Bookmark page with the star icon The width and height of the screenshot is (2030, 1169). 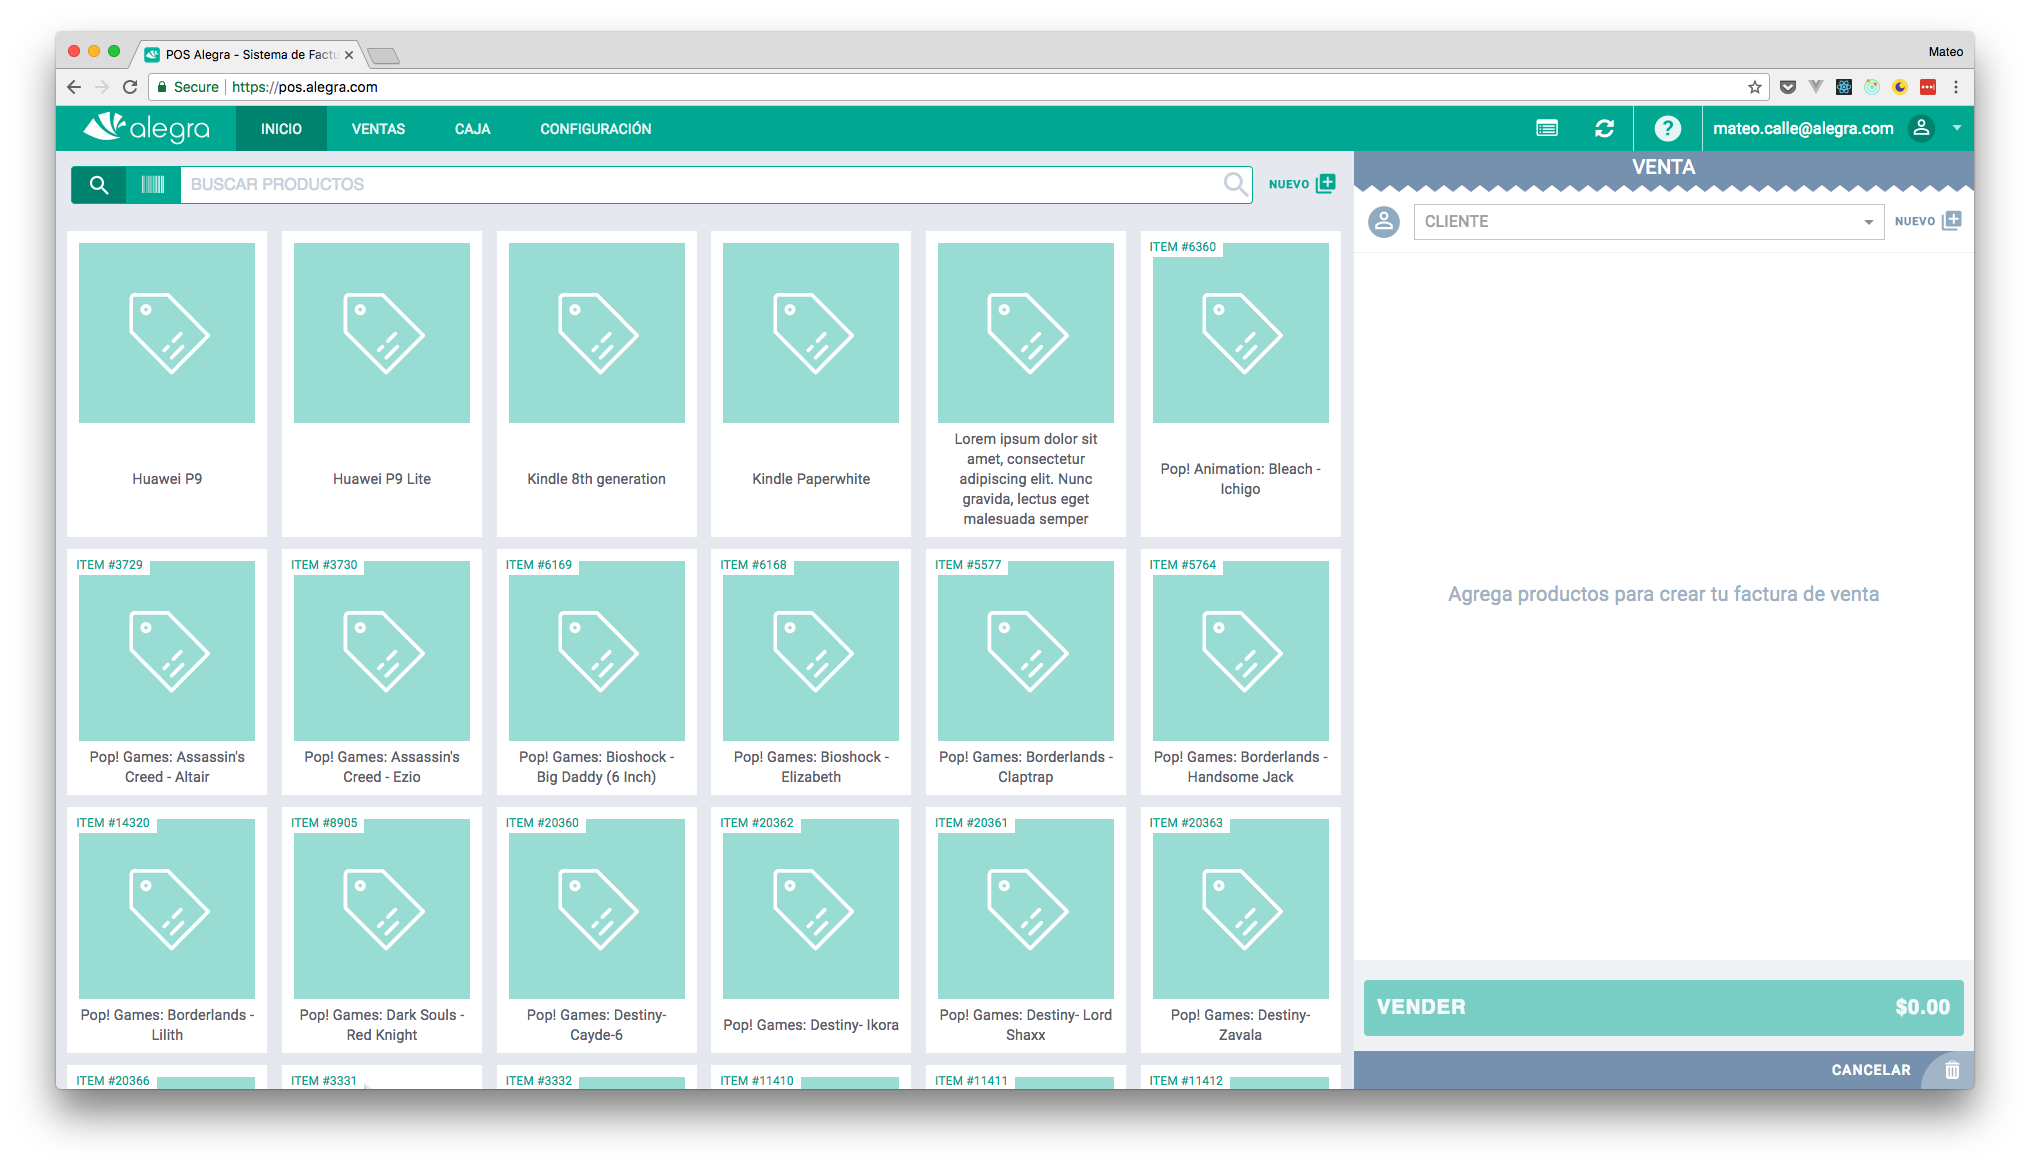[1754, 87]
